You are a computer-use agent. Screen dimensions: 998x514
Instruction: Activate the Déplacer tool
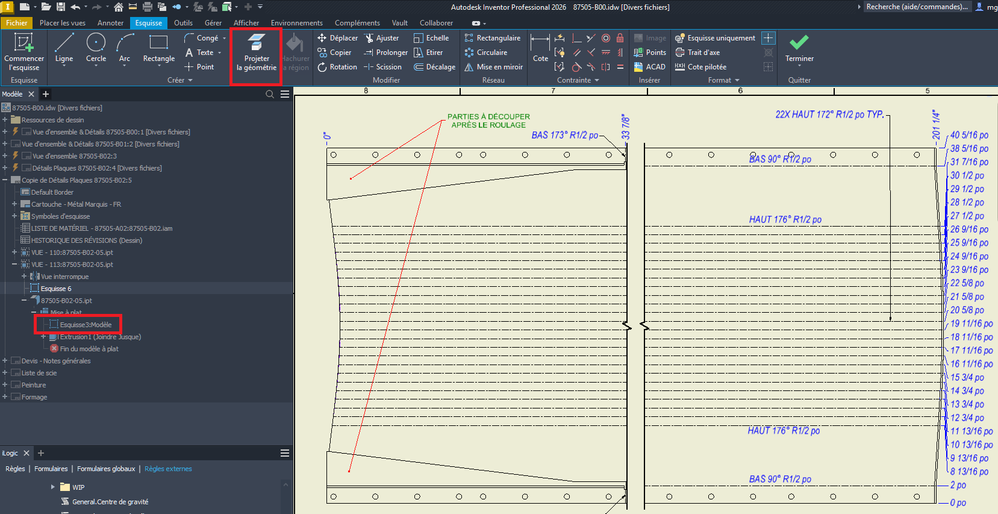(337, 38)
